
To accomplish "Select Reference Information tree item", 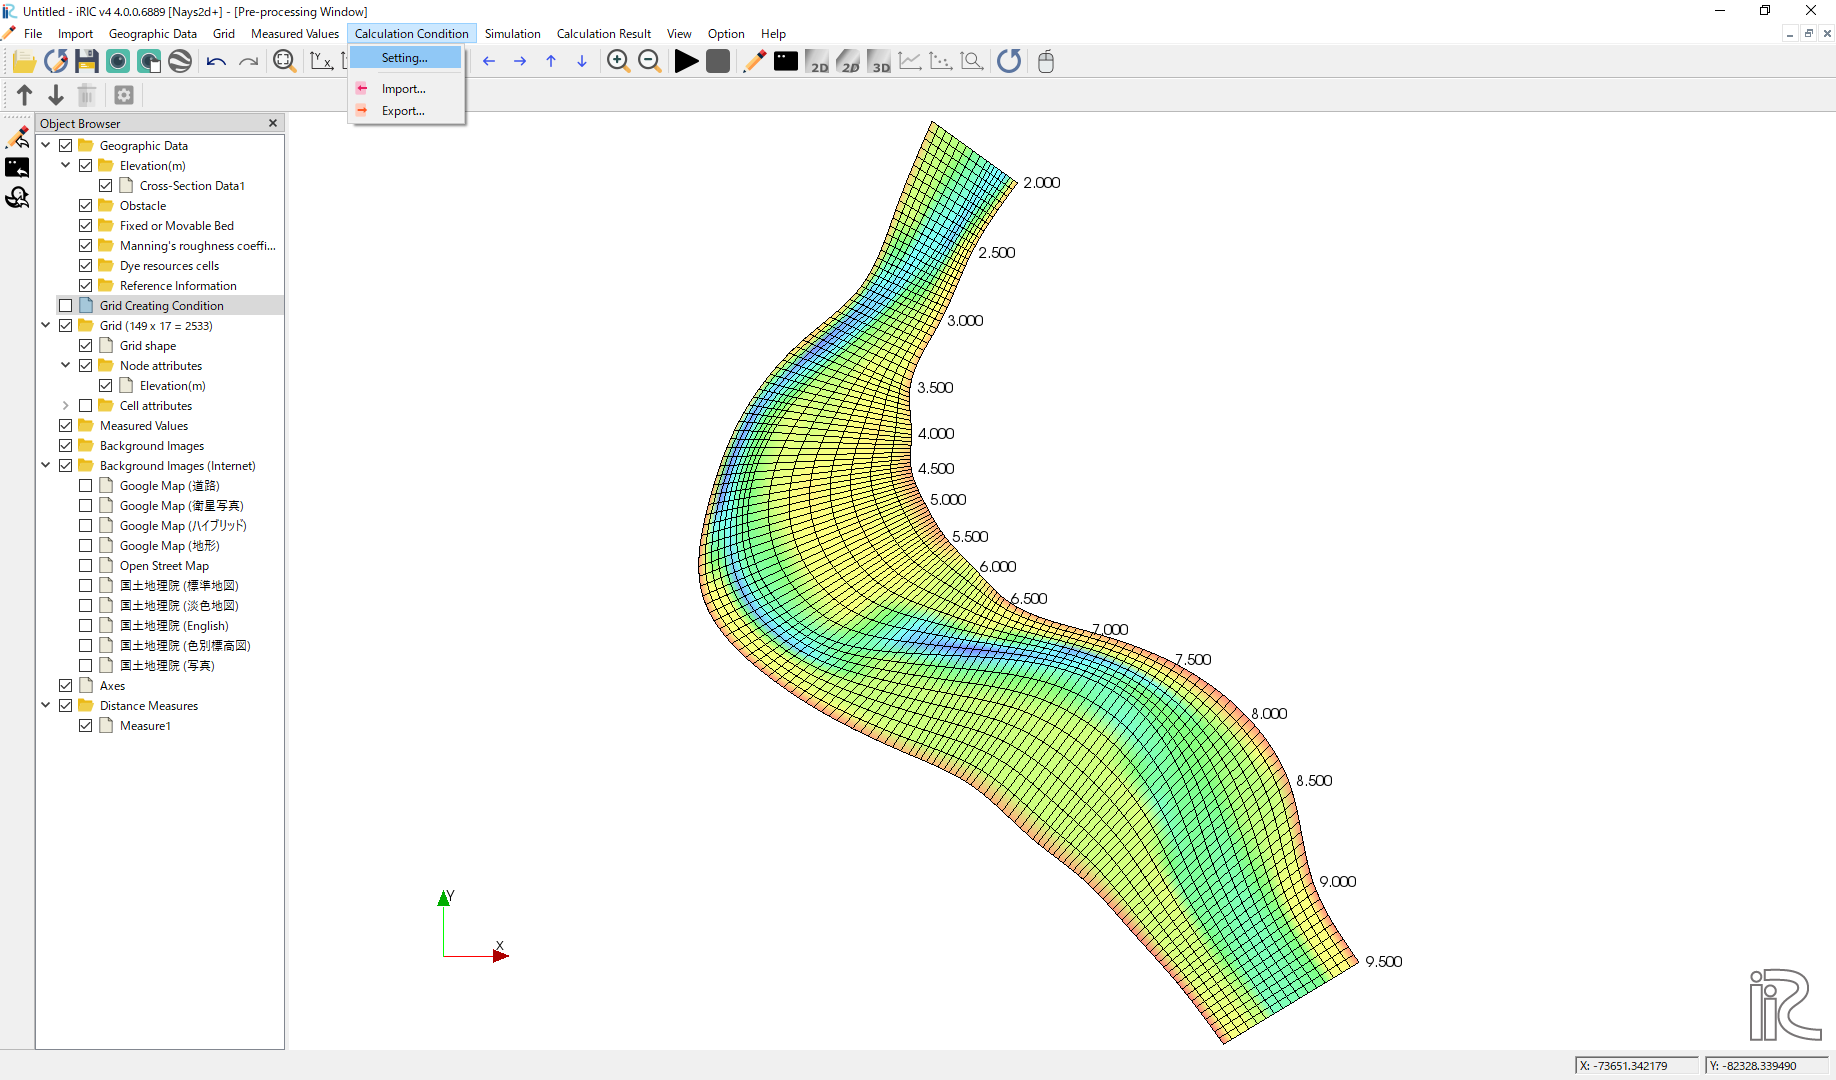I will pos(178,286).
